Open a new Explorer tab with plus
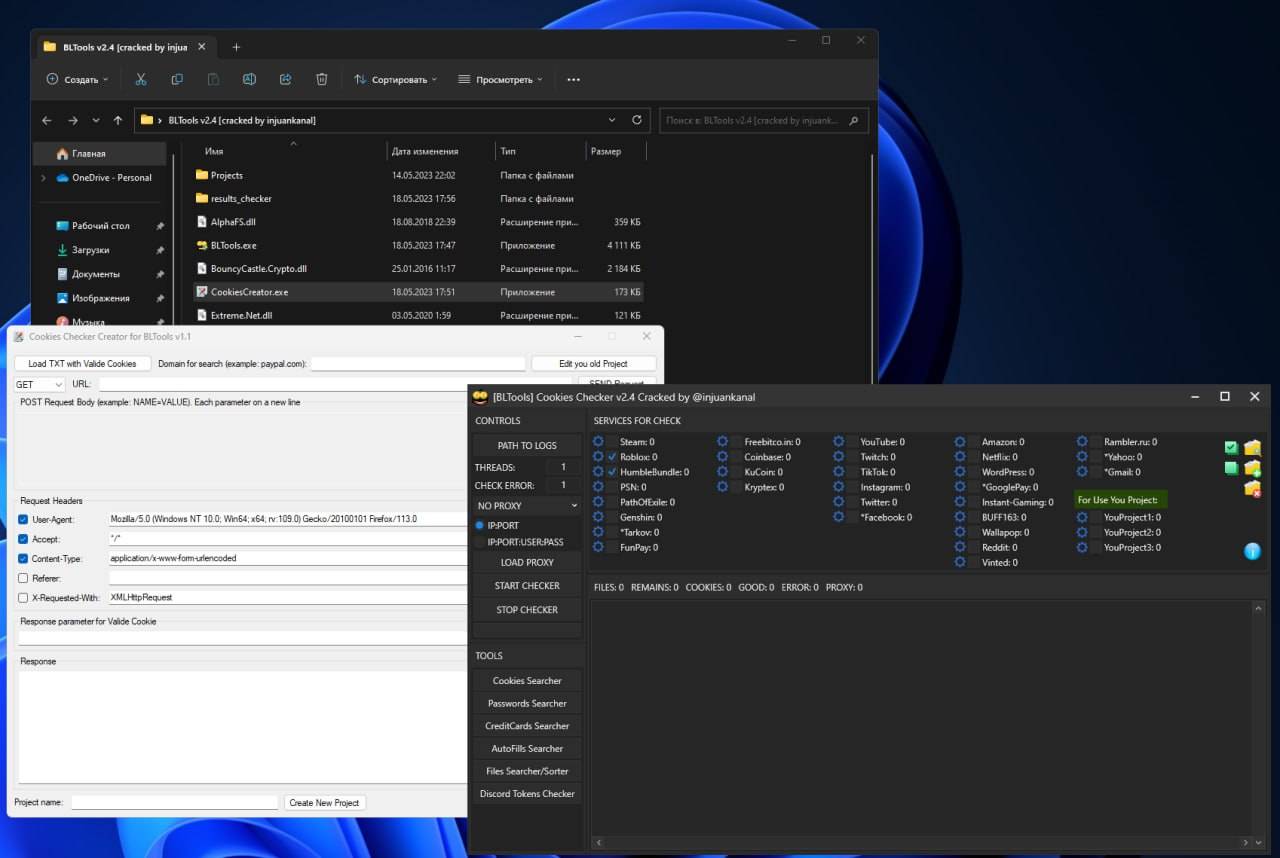1280x858 pixels. click(236, 47)
